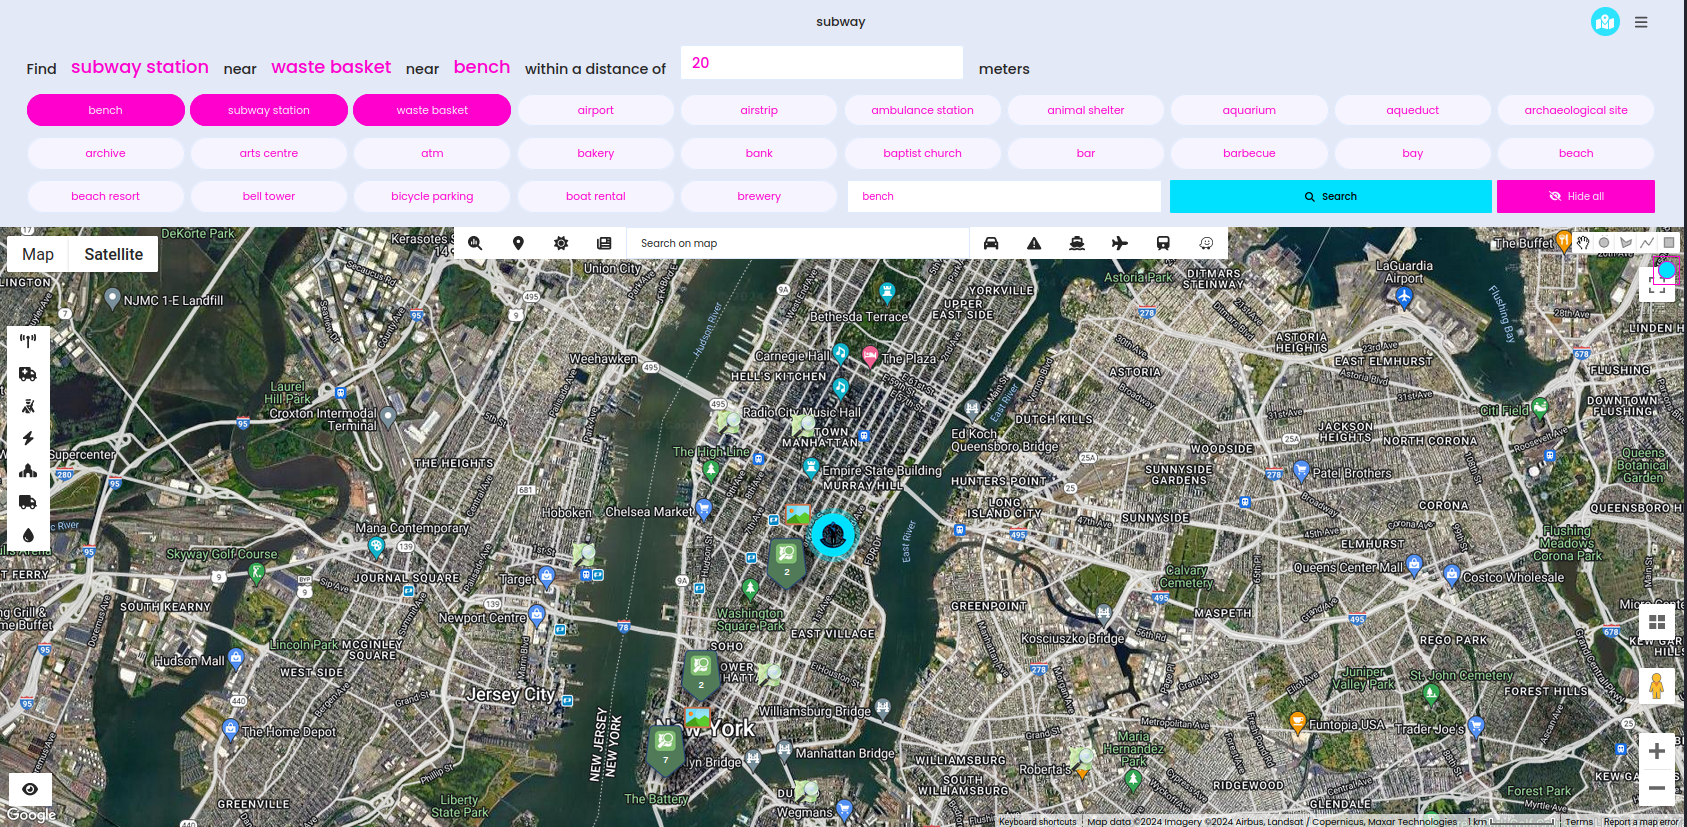The image size is (1687, 827).
Task: Select the atm tag
Action: tap(432, 153)
